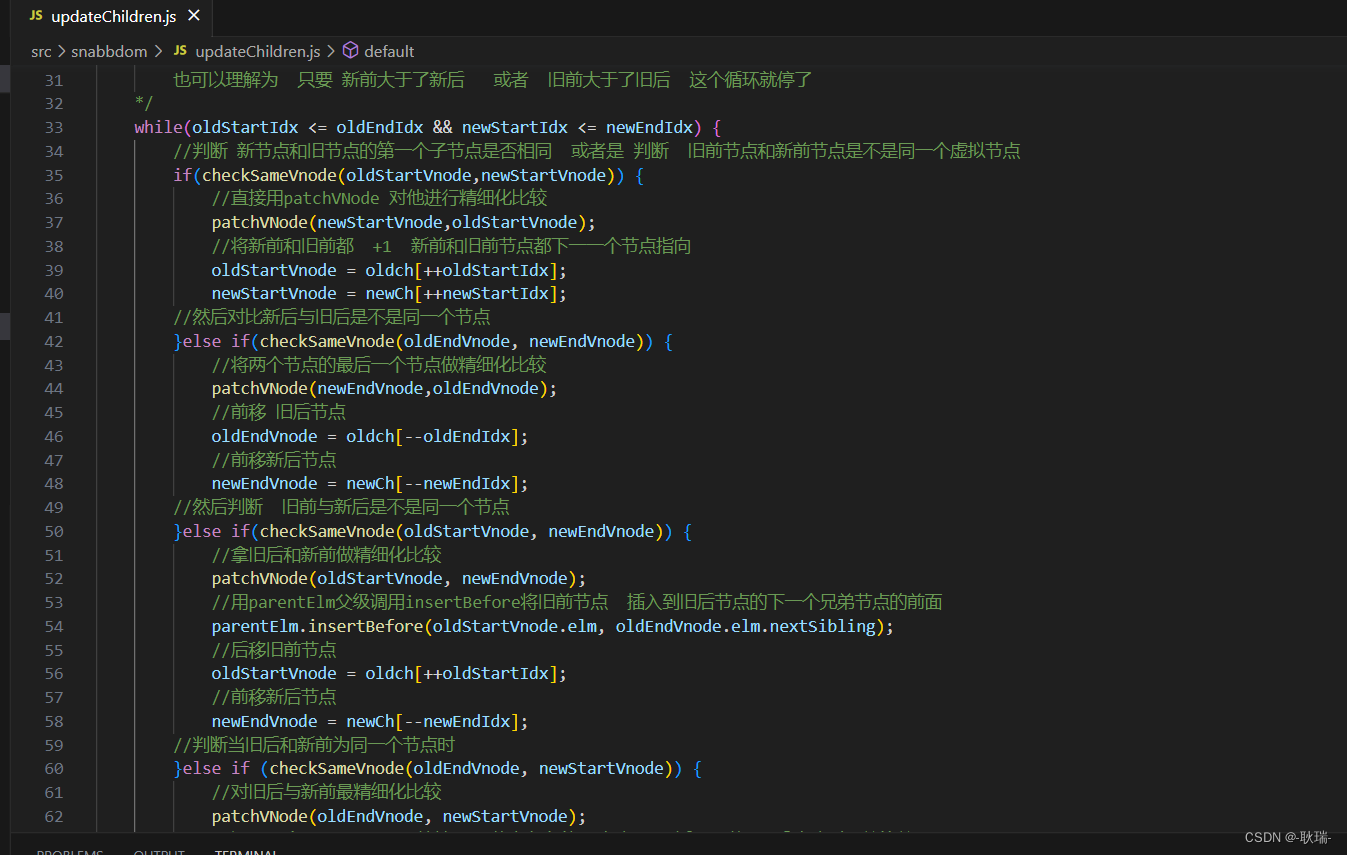Click line number 42 in gutter
1347x855 pixels.
coord(54,341)
